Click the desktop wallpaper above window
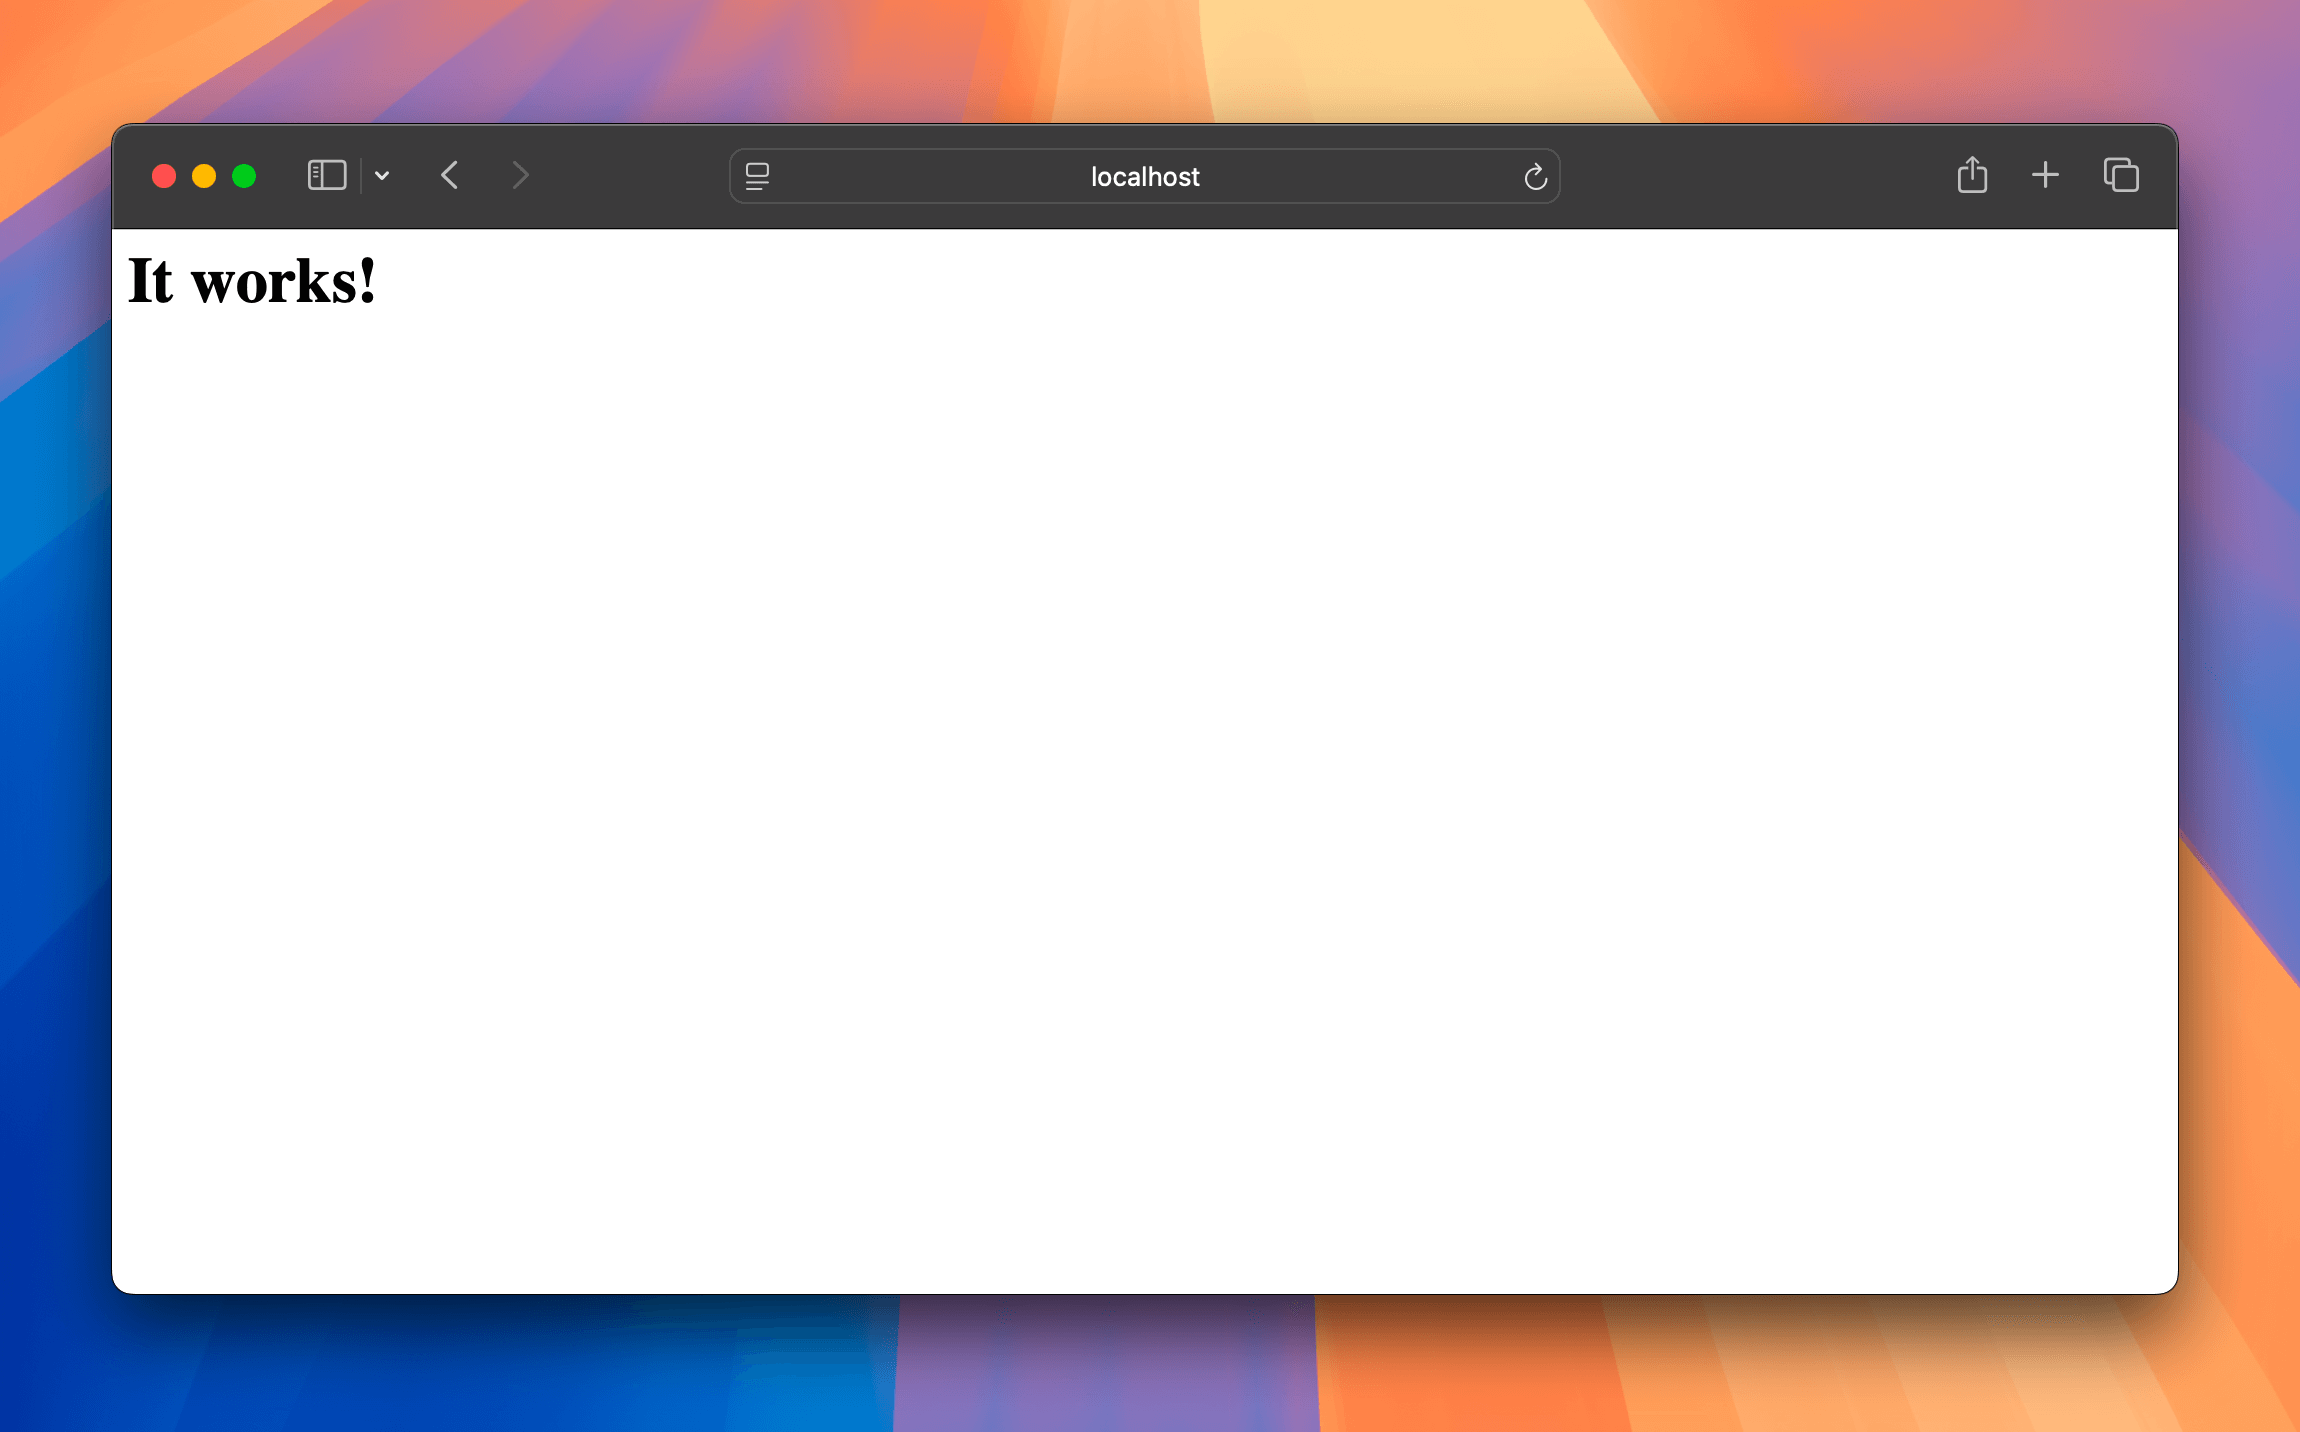 click(1144, 60)
